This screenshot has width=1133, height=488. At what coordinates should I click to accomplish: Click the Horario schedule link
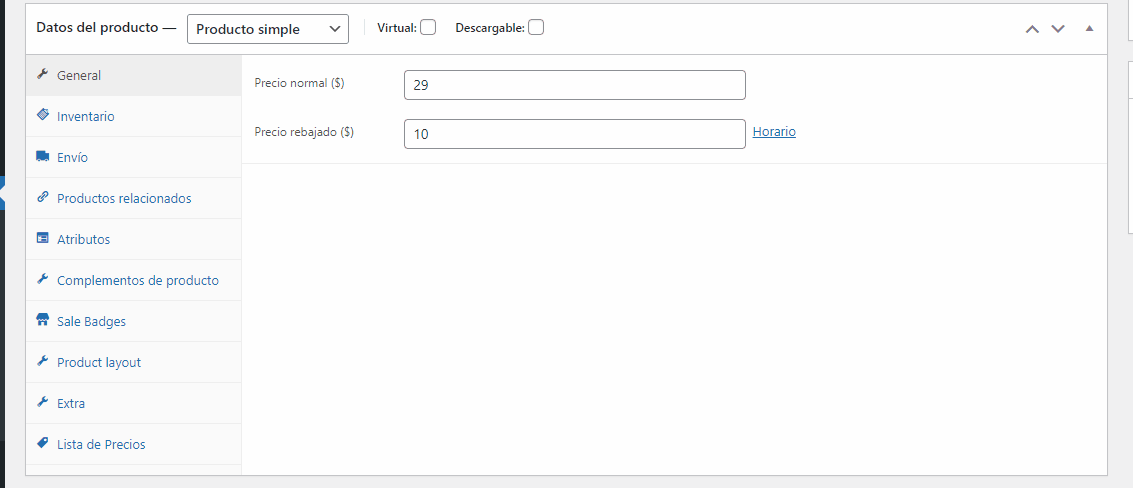point(774,131)
